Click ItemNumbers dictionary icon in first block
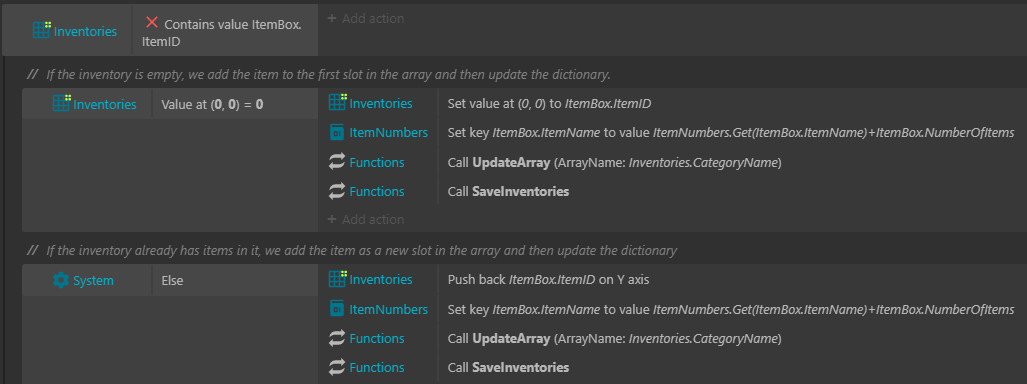Screen dimensions: 1027x384 pyautogui.click(x=337, y=132)
